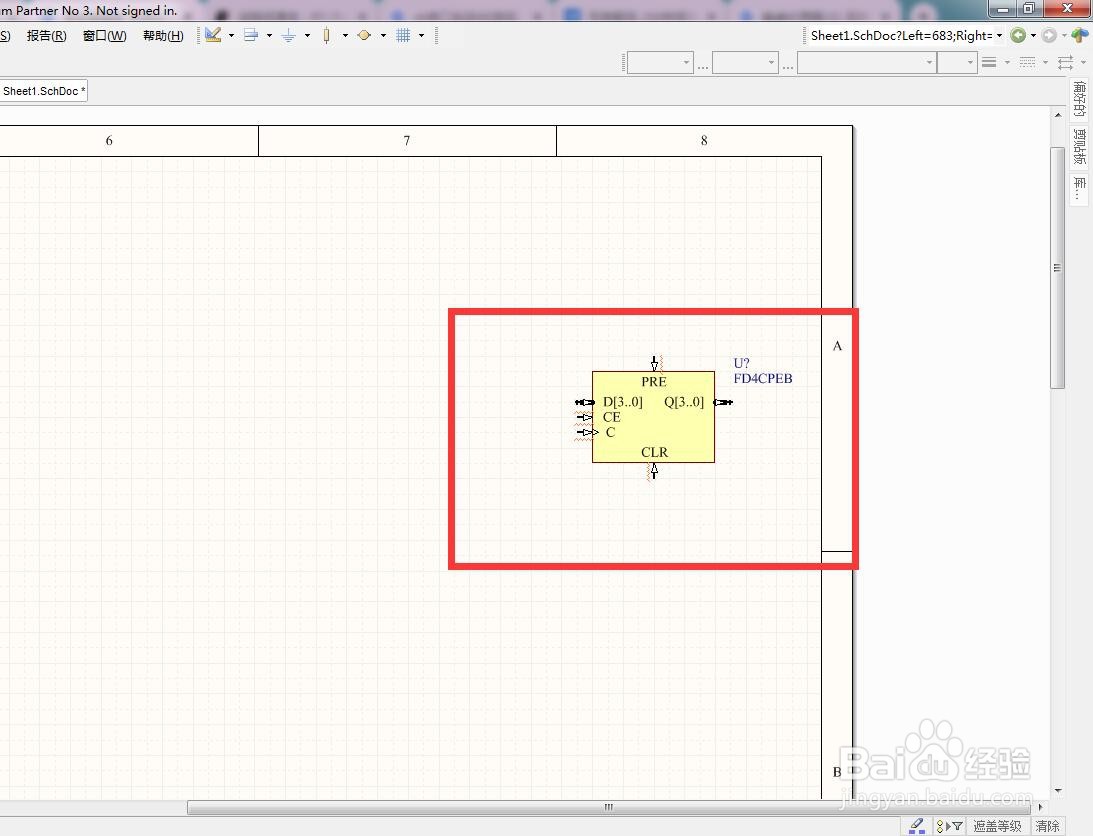
Task: Click the C clock input pin
Action: (586, 432)
